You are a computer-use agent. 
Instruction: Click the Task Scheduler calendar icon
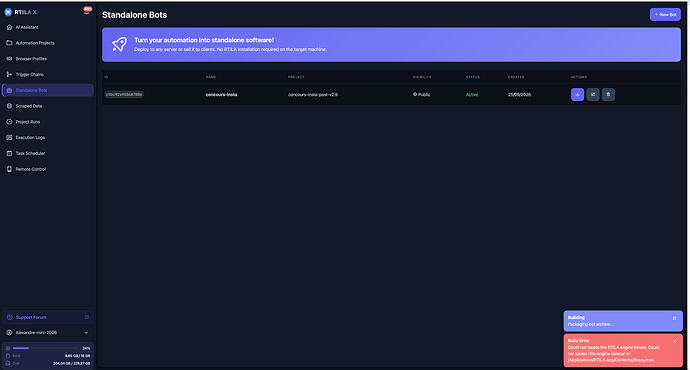9,154
